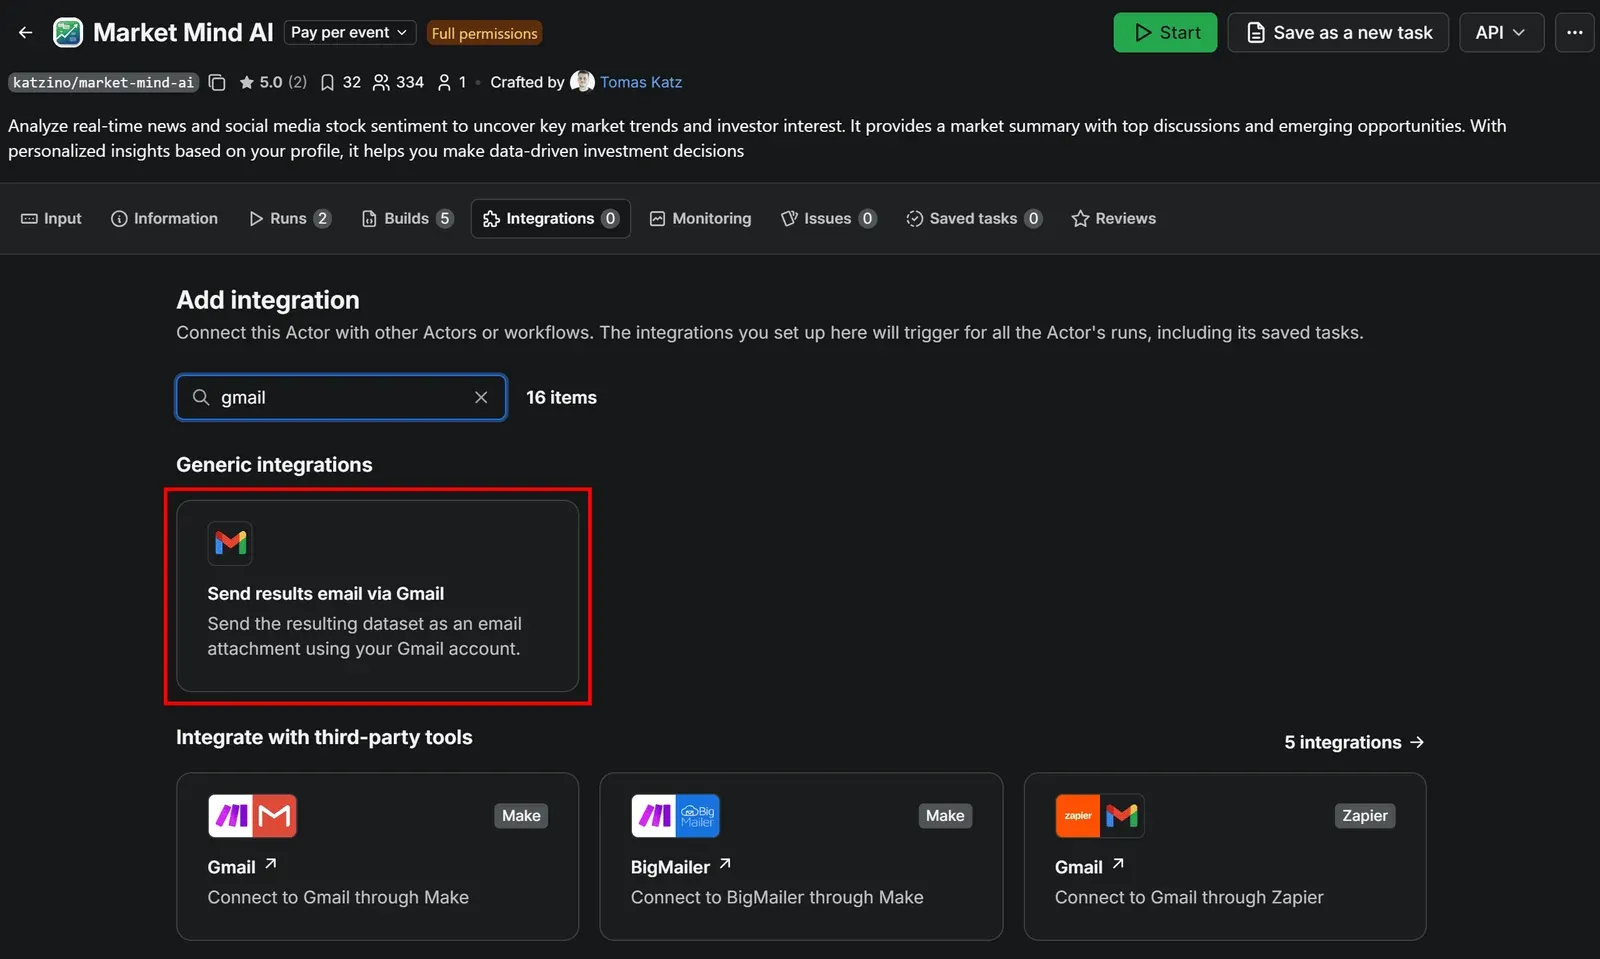Click Connect to BigMailer through Make text

pos(777,897)
